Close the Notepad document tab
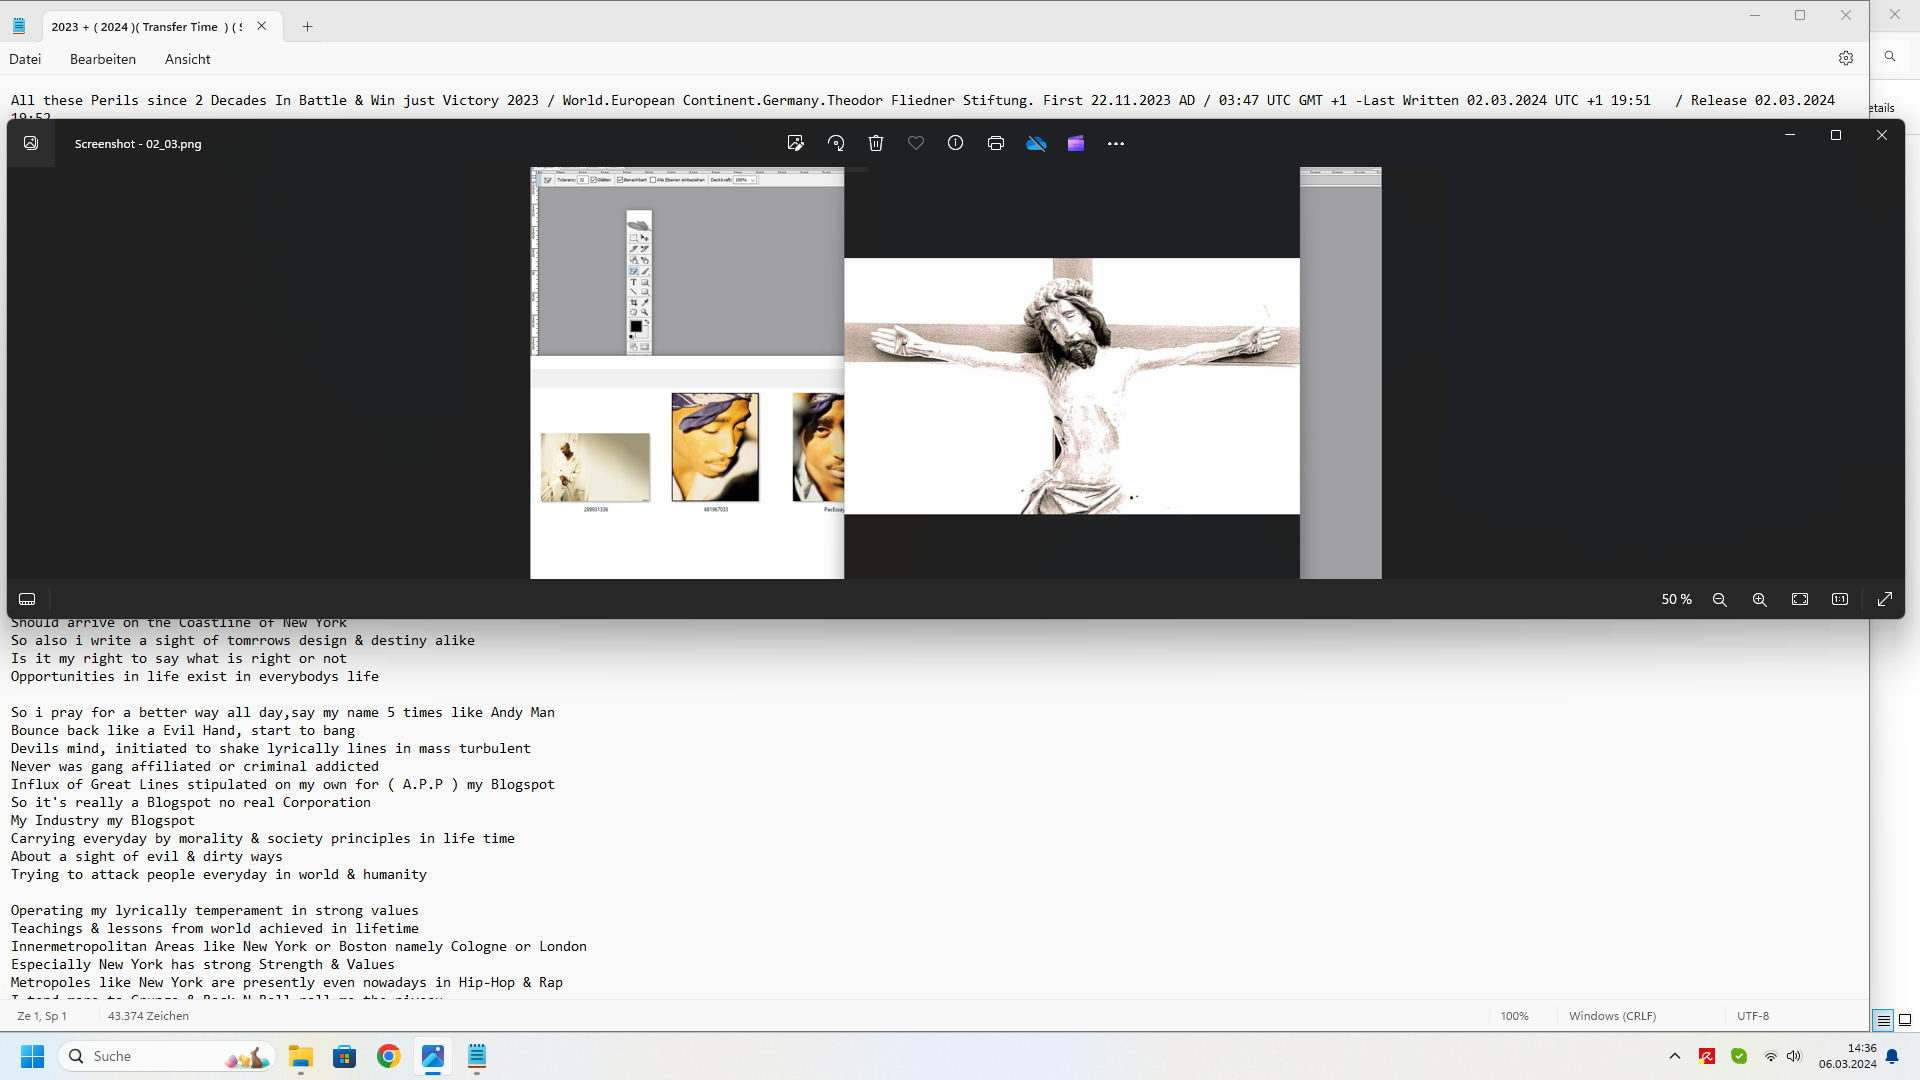This screenshot has width=1920, height=1080. pyautogui.click(x=262, y=27)
